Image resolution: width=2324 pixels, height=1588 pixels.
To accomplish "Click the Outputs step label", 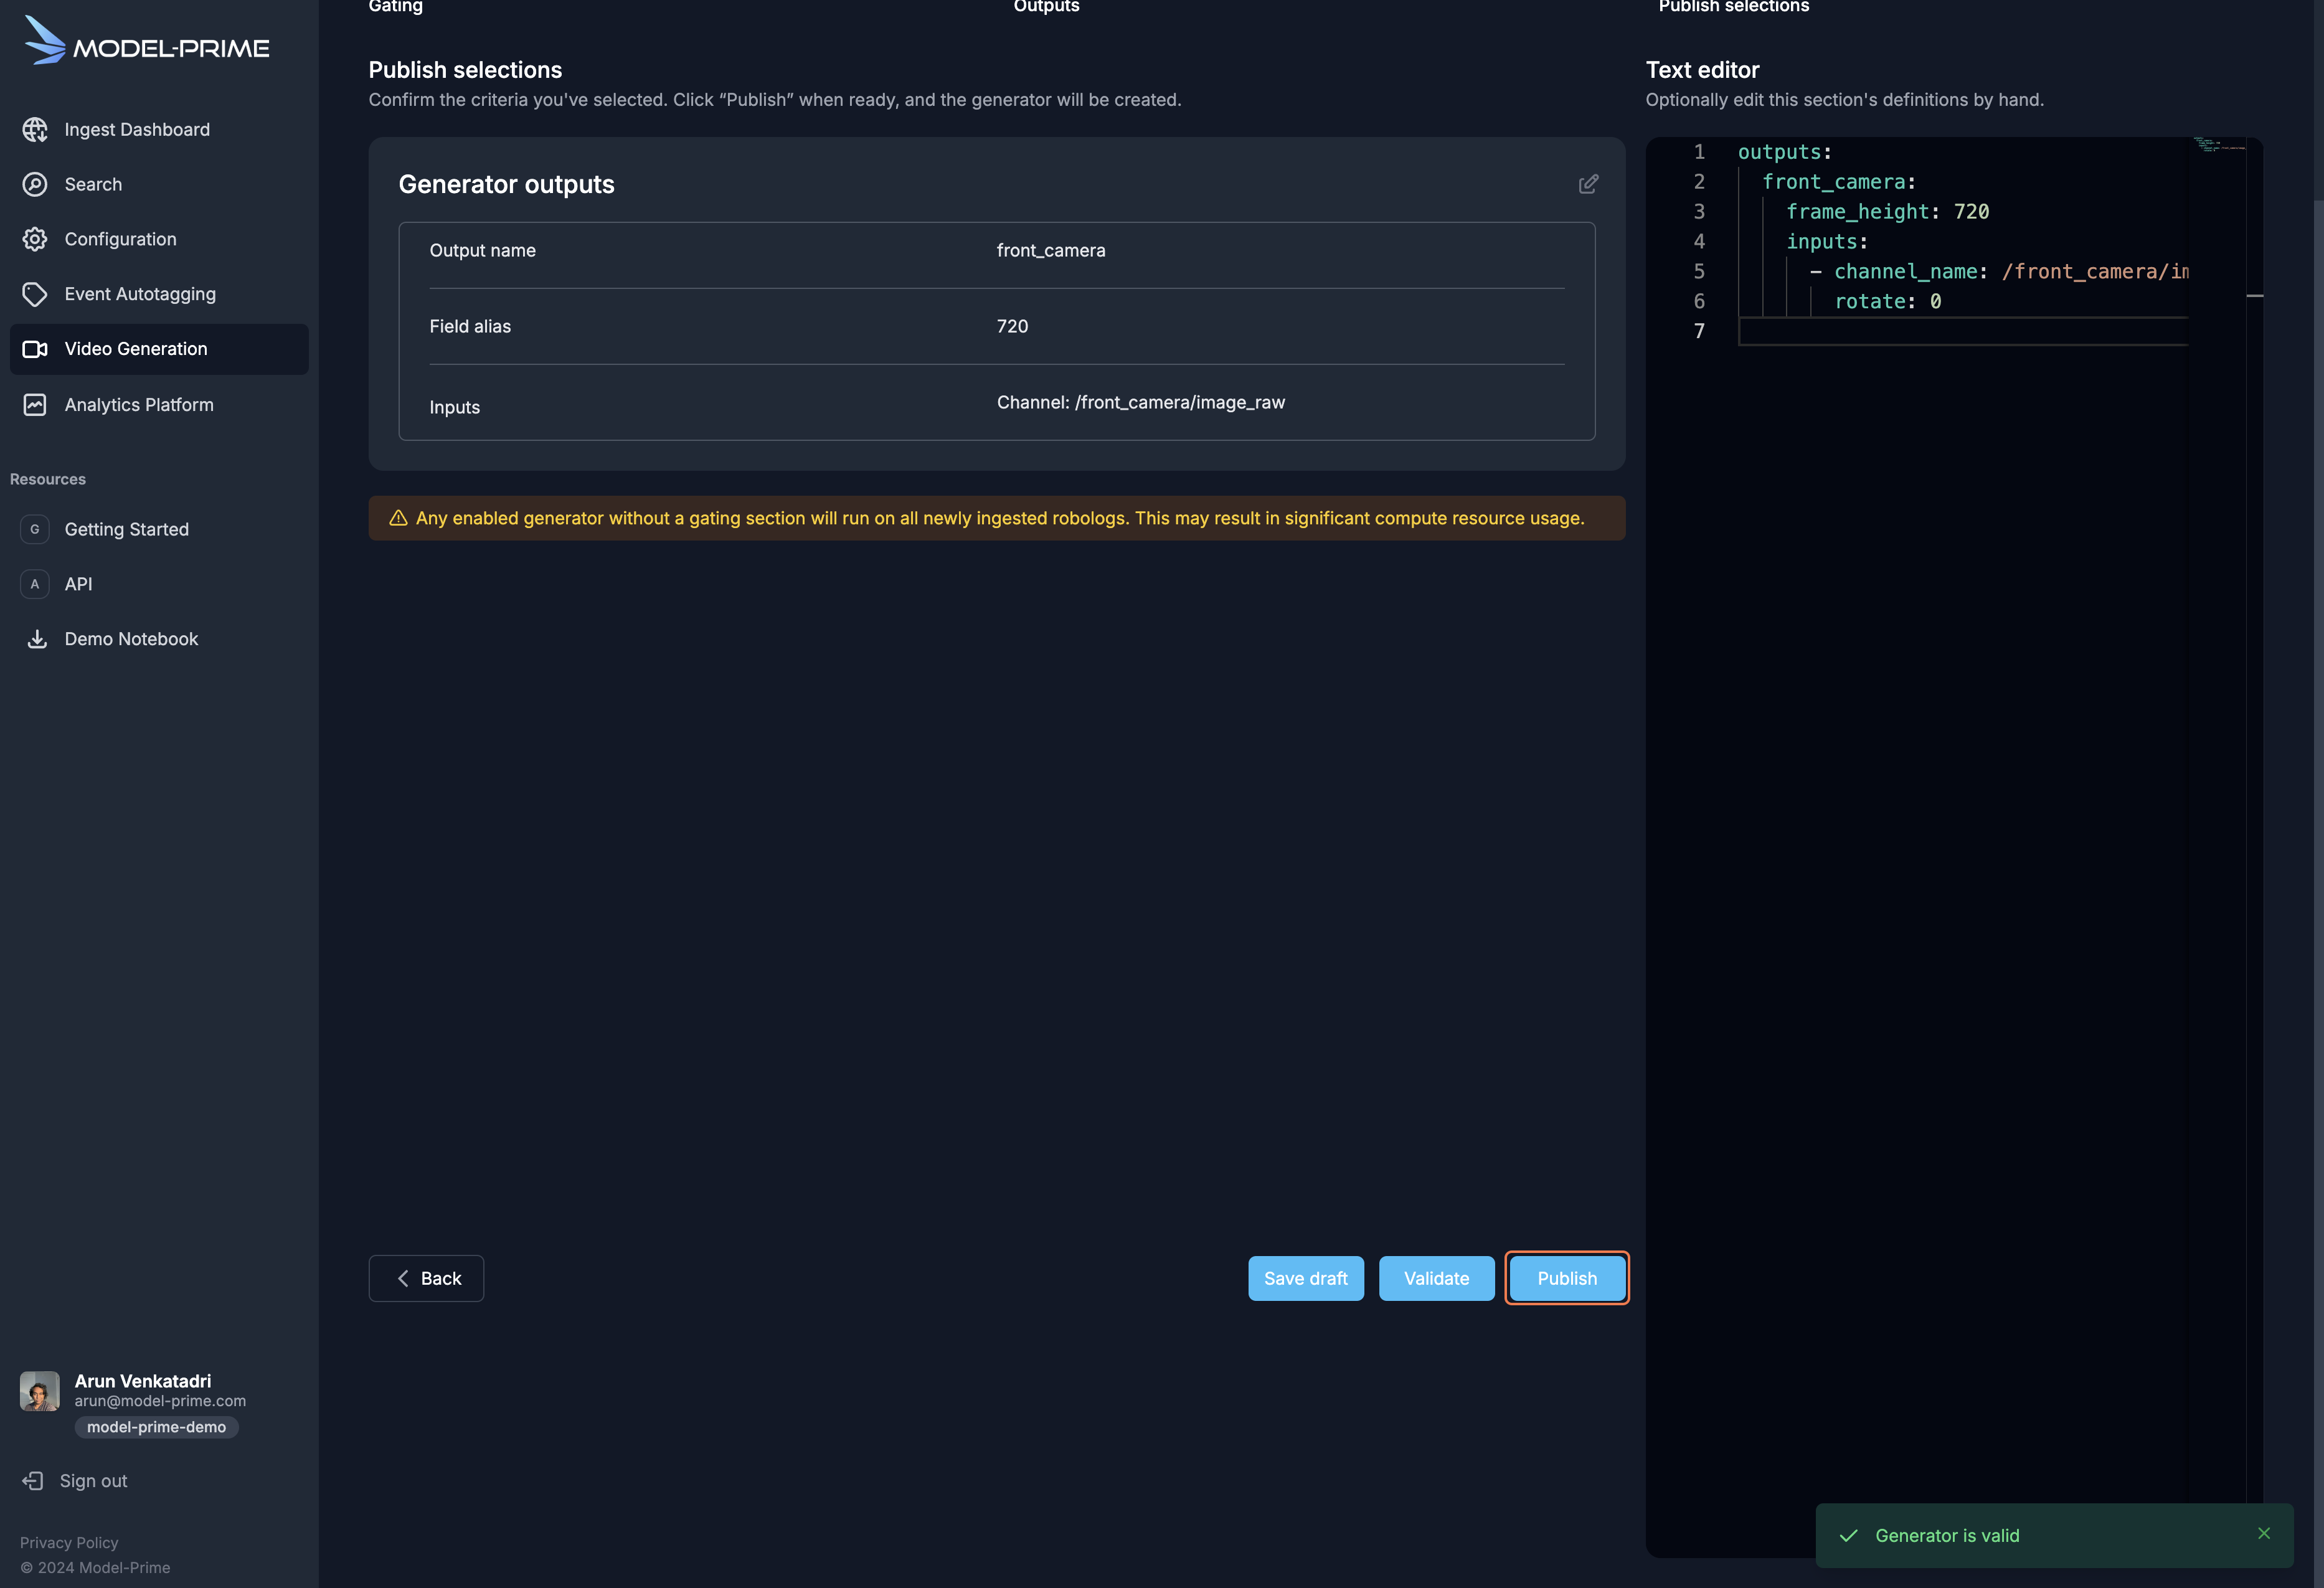I will click(1046, 7).
